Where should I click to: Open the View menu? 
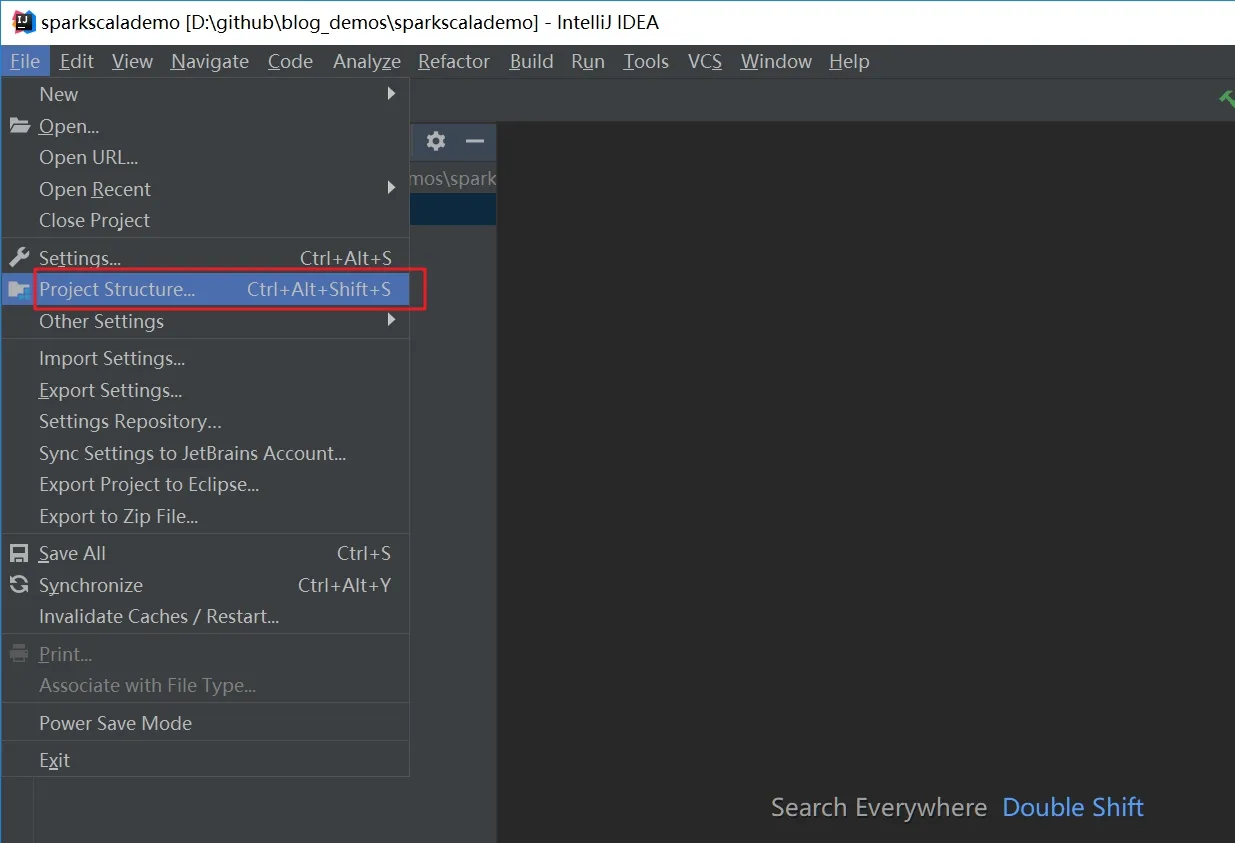coord(132,61)
